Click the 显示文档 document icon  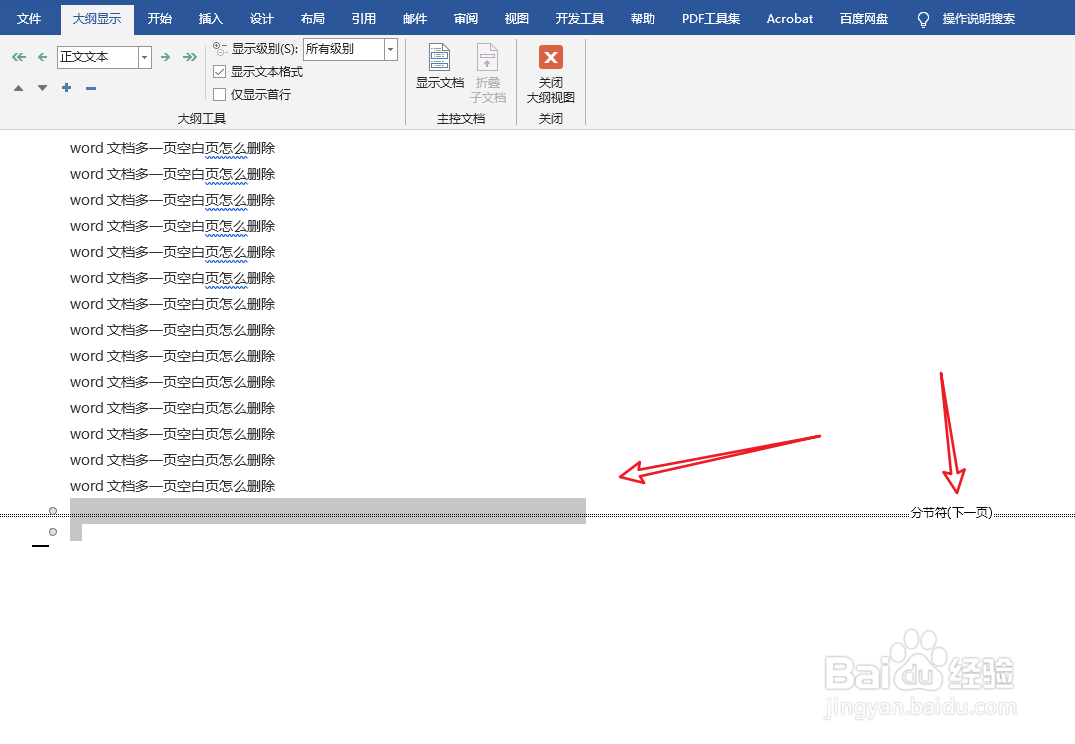coord(439,57)
